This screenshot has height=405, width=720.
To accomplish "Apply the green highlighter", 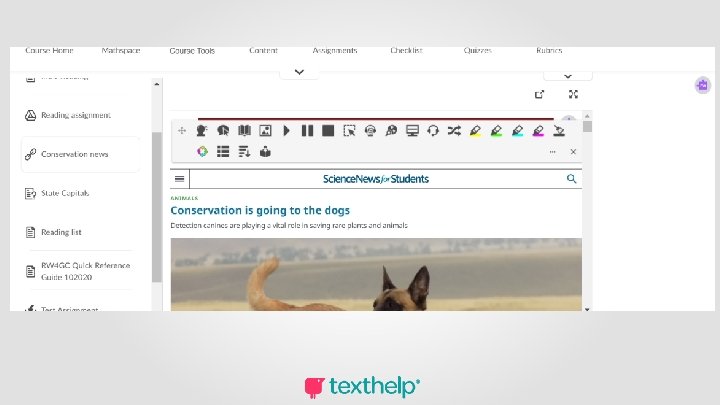I will (496, 131).
